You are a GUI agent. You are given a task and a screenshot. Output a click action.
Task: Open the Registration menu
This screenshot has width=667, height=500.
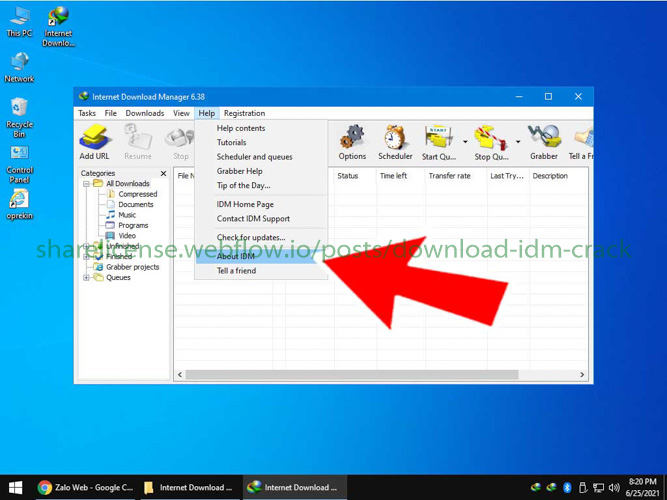[x=245, y=113]
